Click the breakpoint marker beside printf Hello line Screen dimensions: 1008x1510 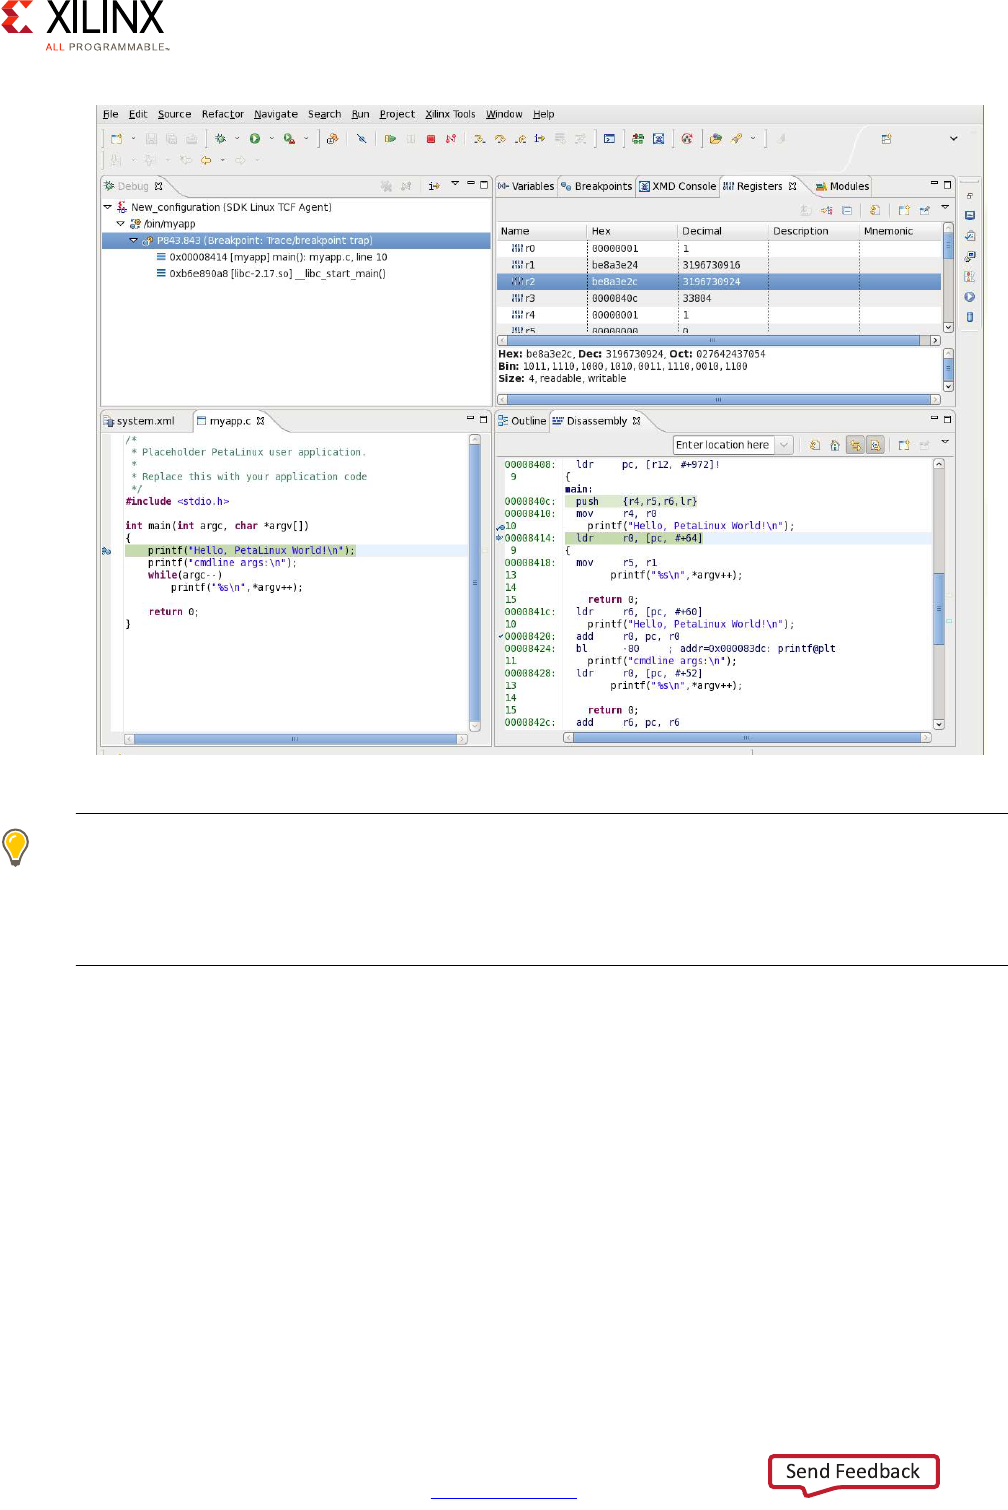106,551
